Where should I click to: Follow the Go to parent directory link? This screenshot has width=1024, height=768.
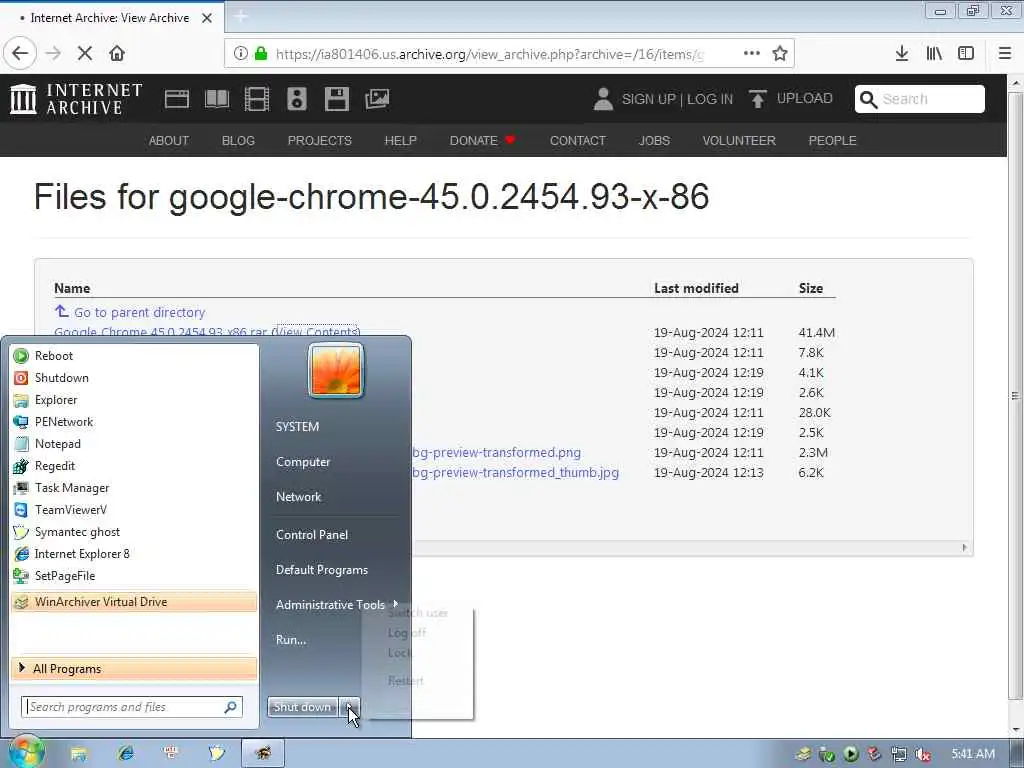pos(139,313)
